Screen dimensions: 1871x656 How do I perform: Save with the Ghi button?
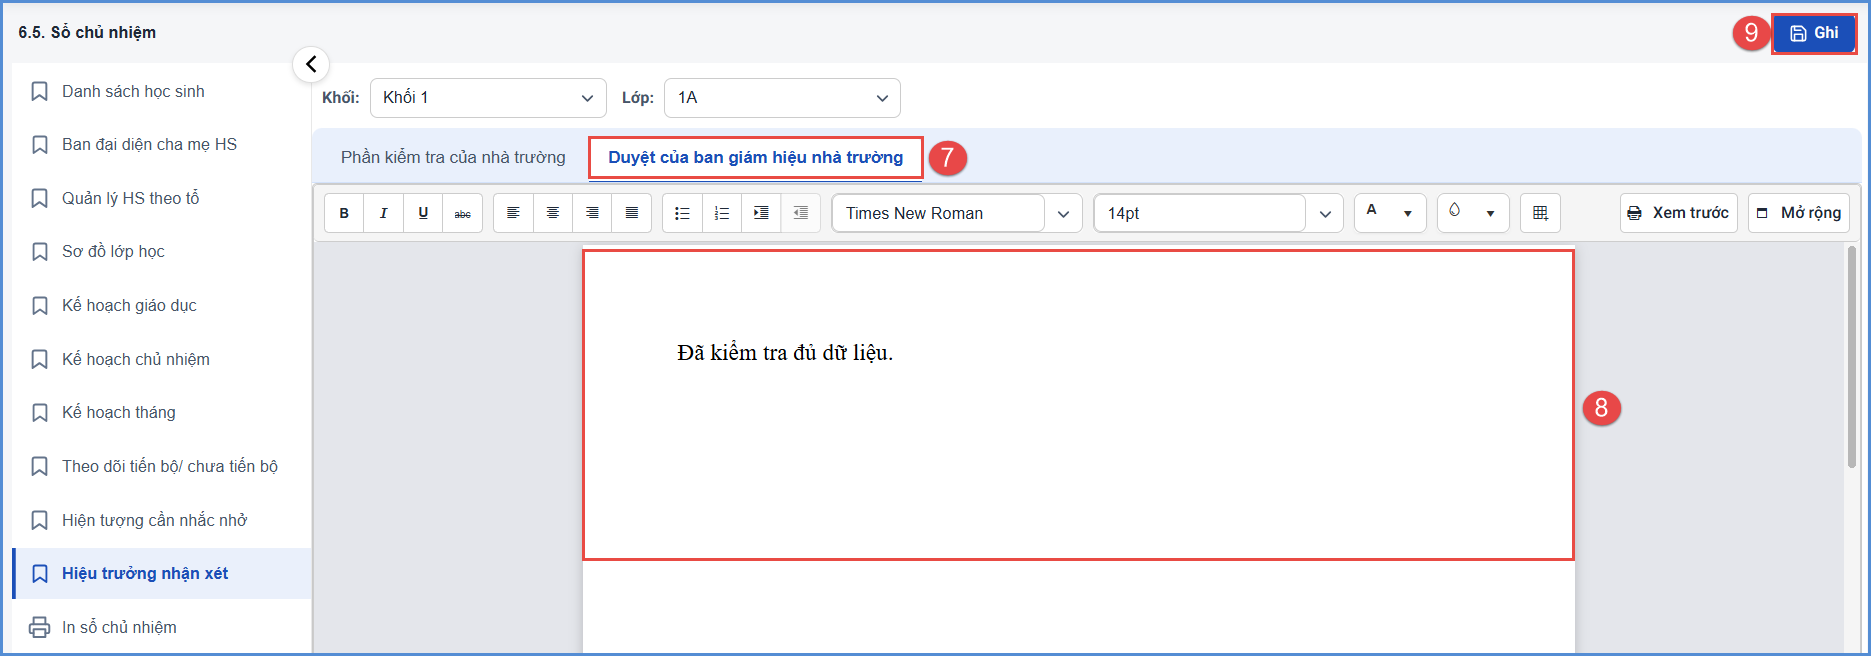(x=1814, y=33)
